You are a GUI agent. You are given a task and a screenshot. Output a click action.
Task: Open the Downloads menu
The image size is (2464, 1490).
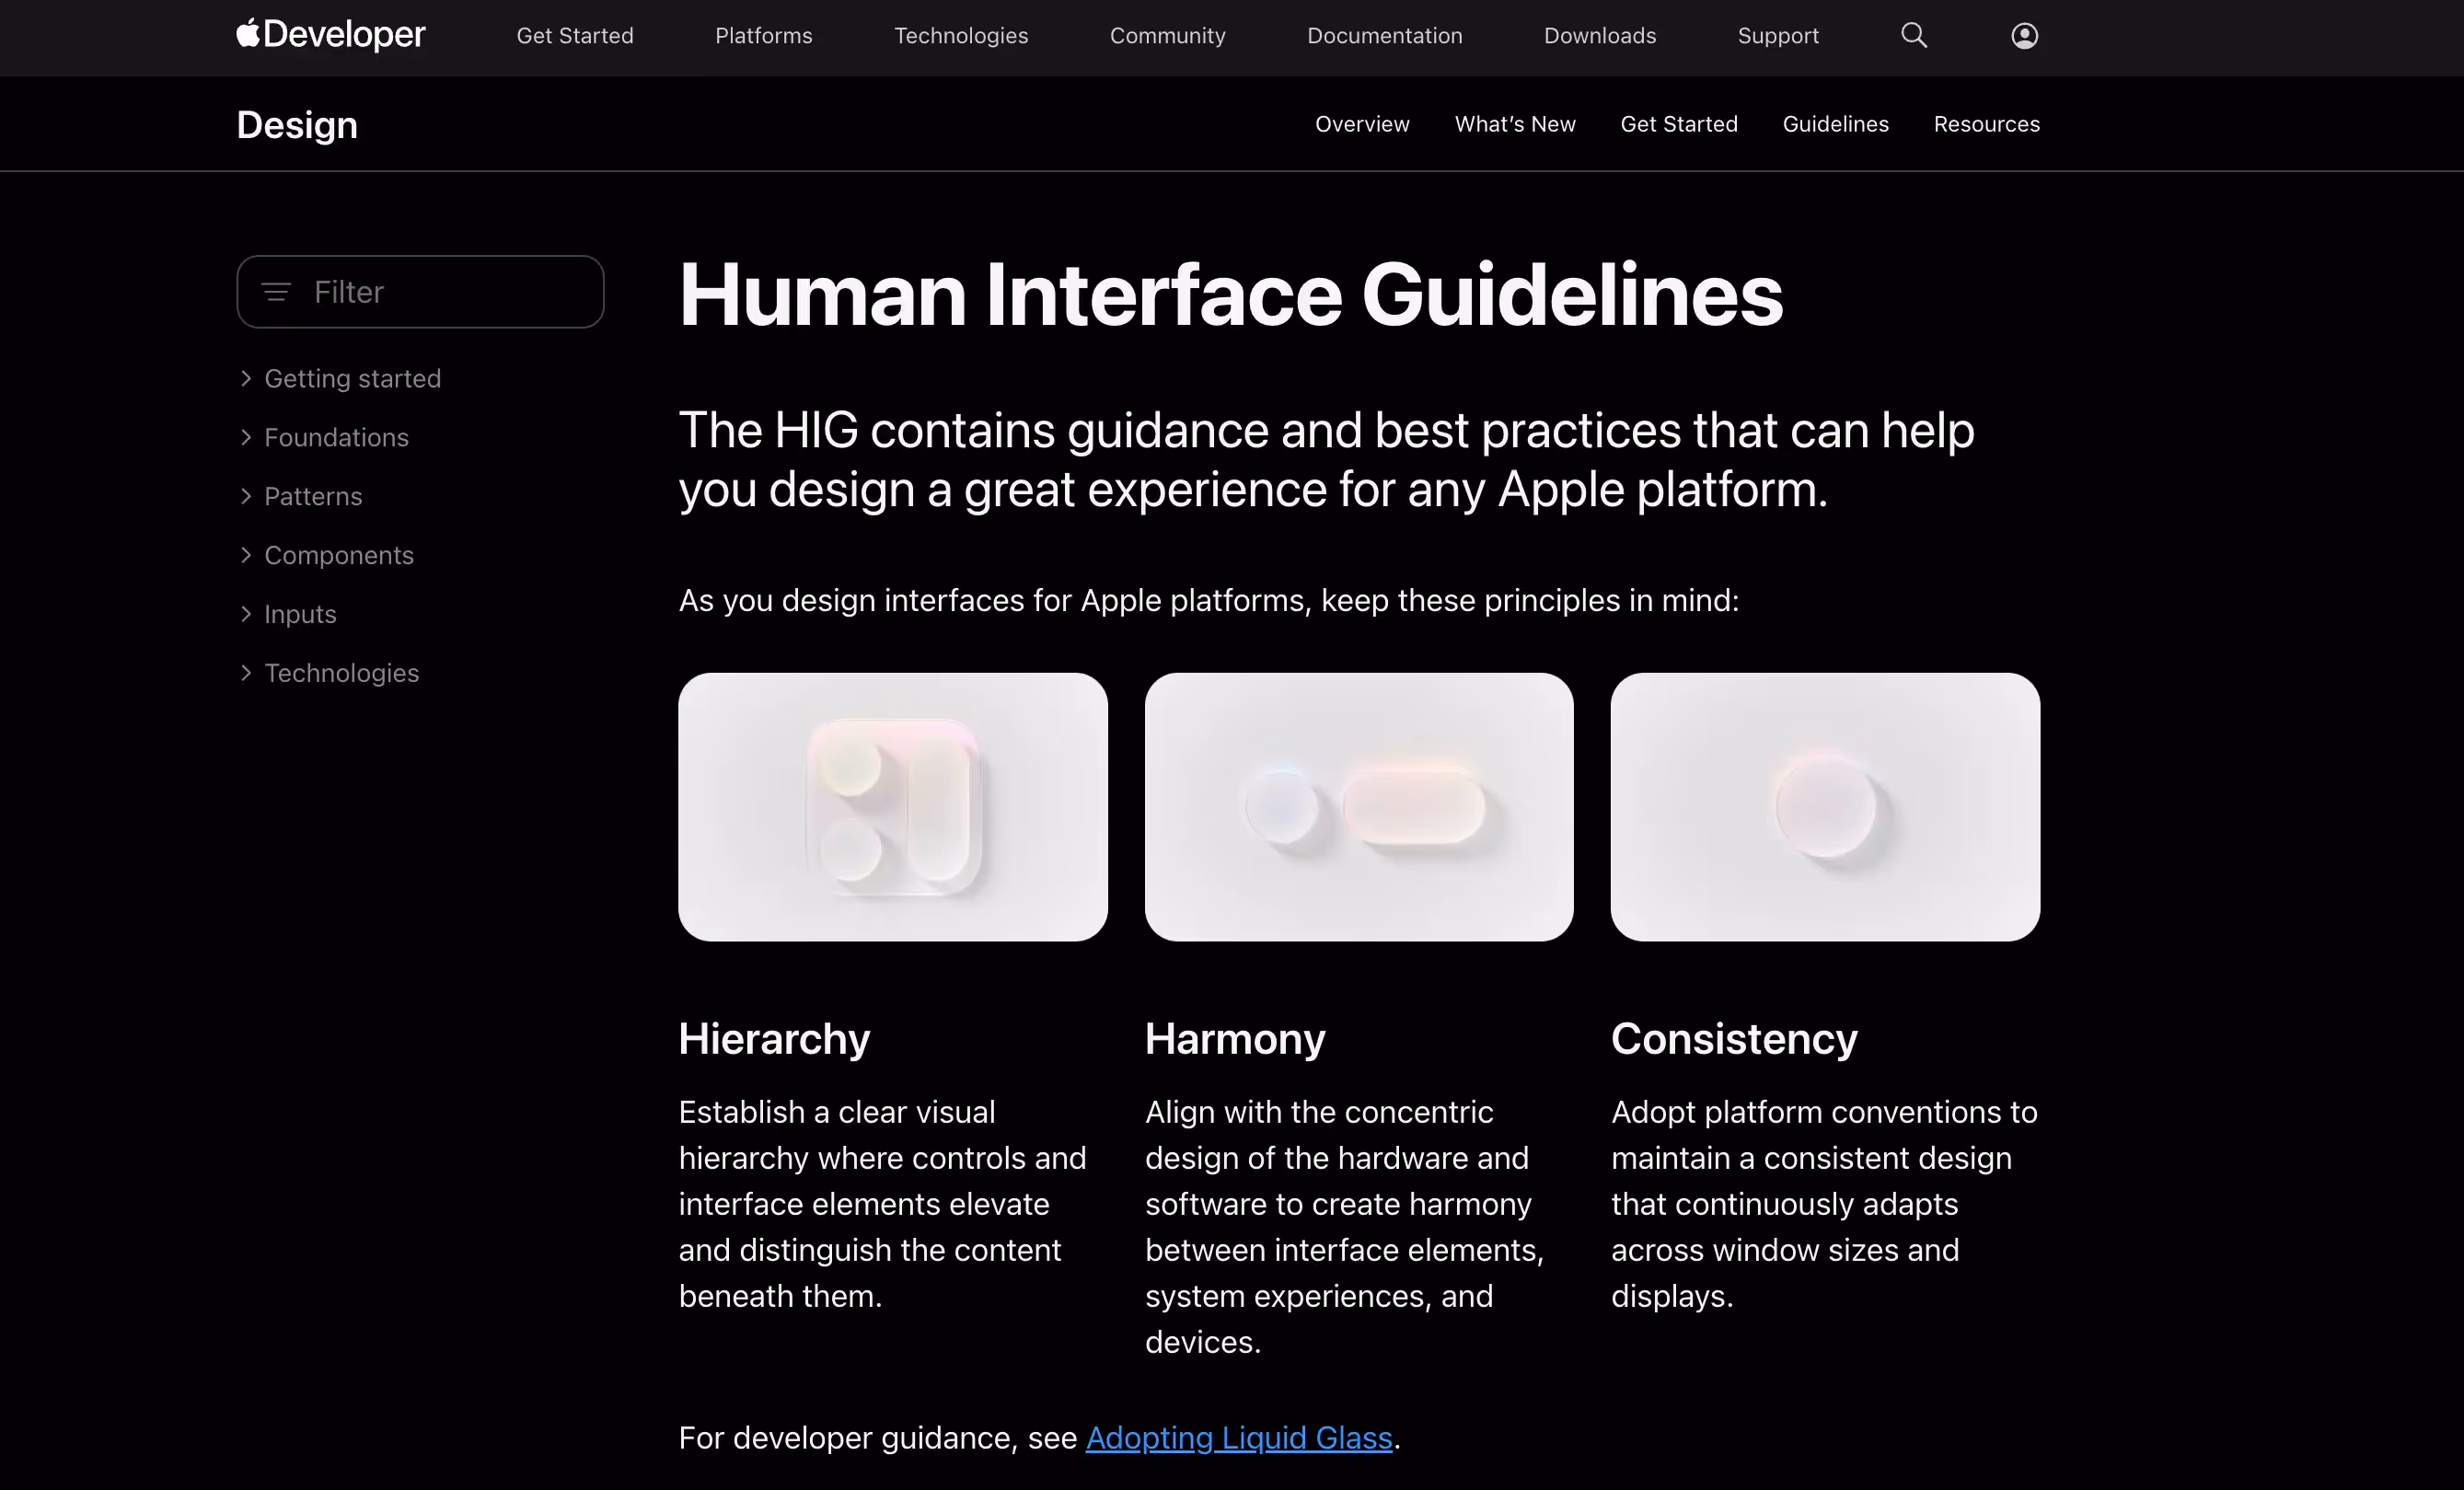[x=1600, y=36]
